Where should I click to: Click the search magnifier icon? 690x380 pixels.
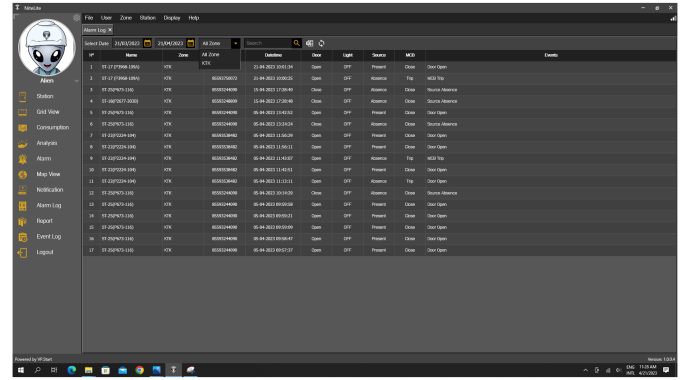297,43
